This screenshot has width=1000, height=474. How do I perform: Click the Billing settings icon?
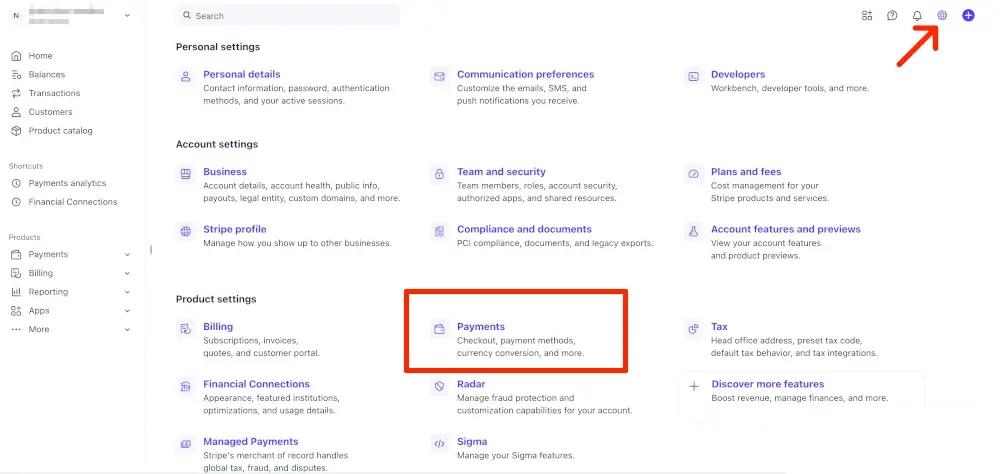point(186,329)
